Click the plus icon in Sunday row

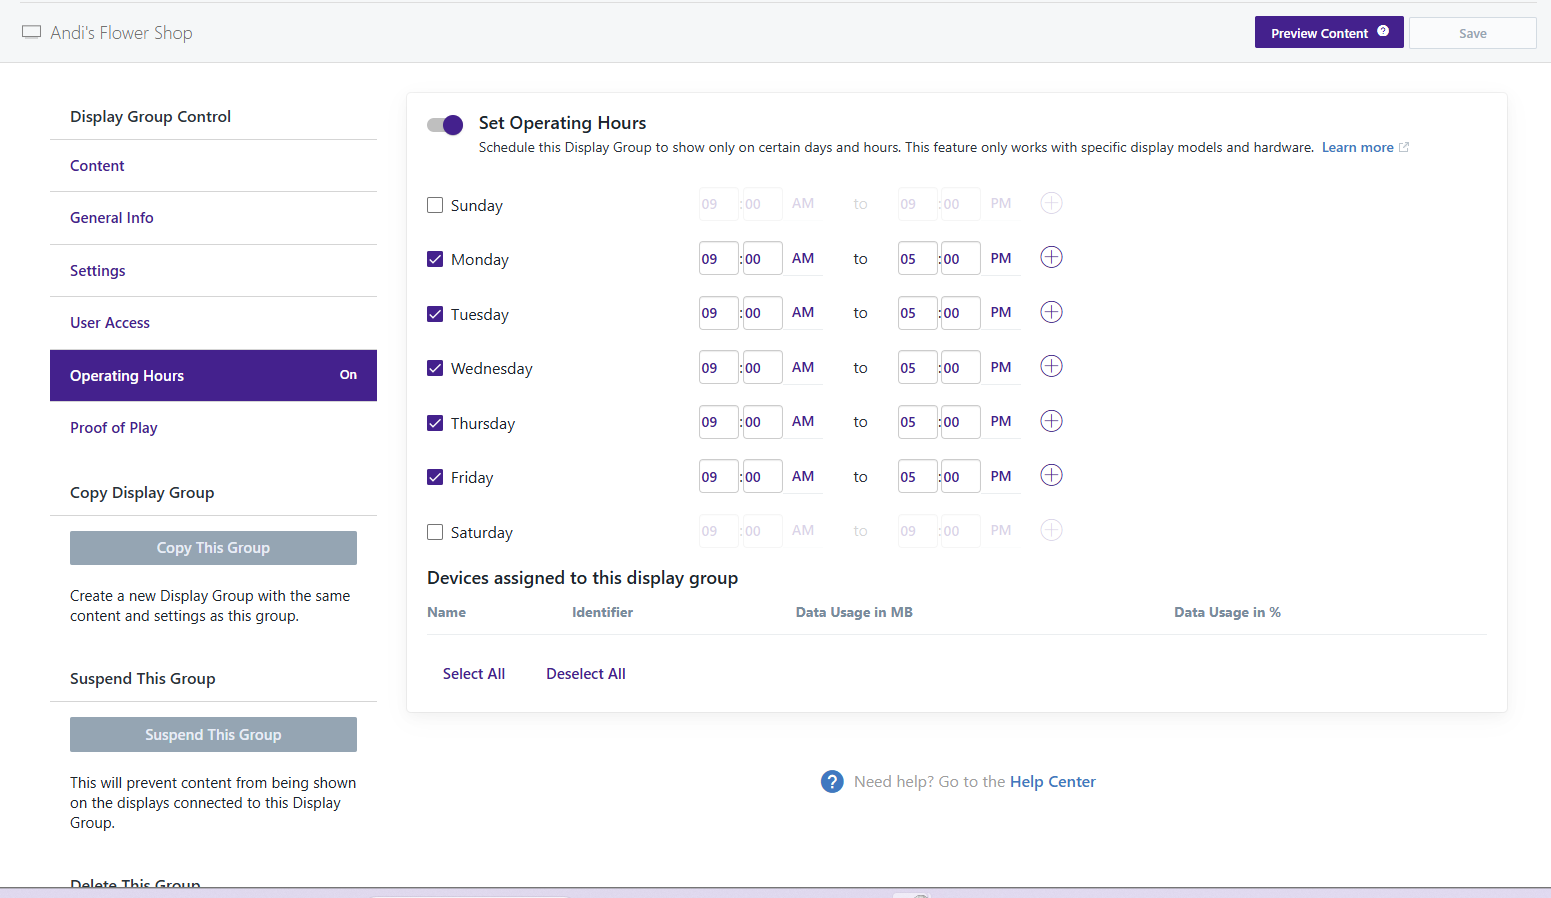point(1051,203)
